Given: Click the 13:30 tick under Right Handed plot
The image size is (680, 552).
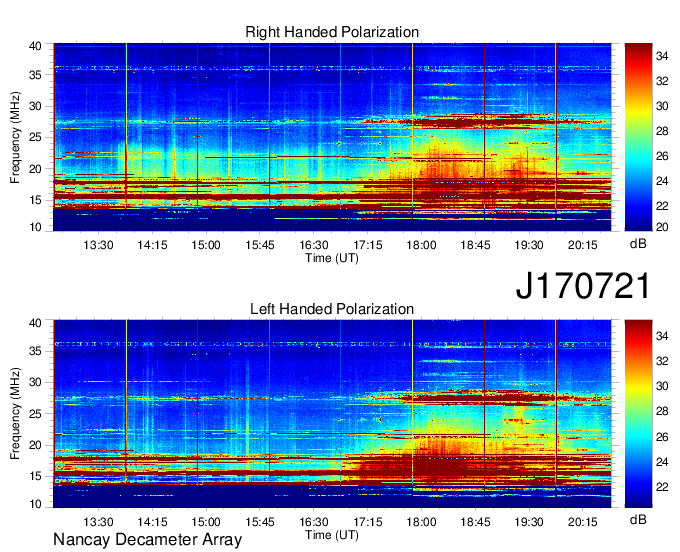Looking at the screenshot, I should (98, 245).
